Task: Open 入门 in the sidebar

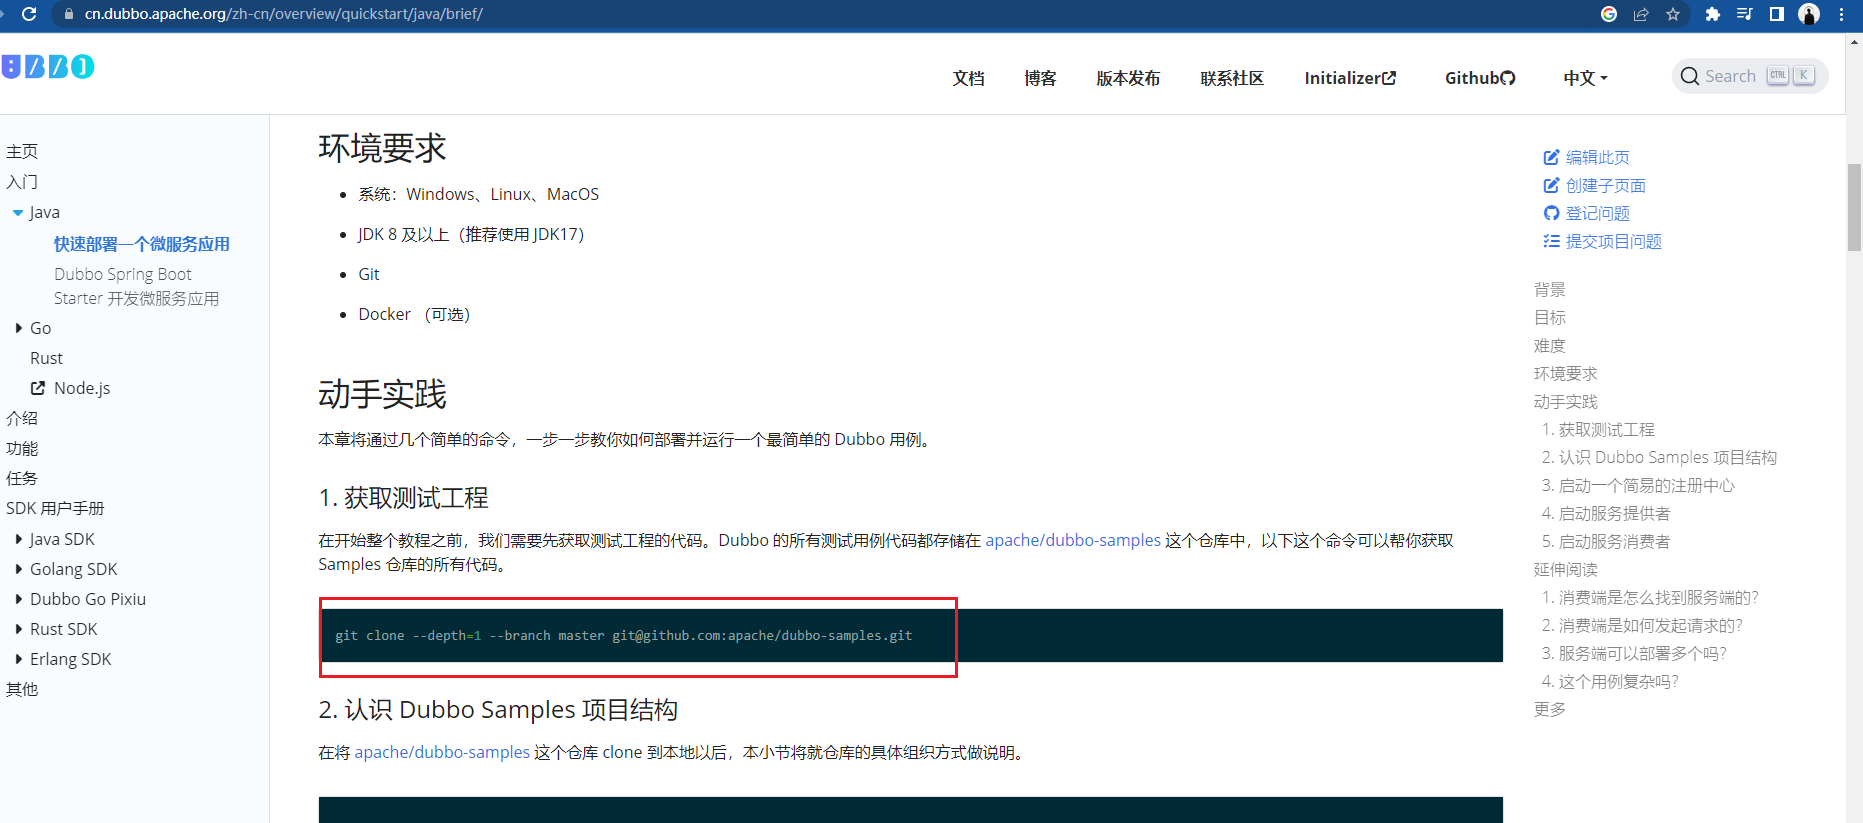Action: point(22,182)
